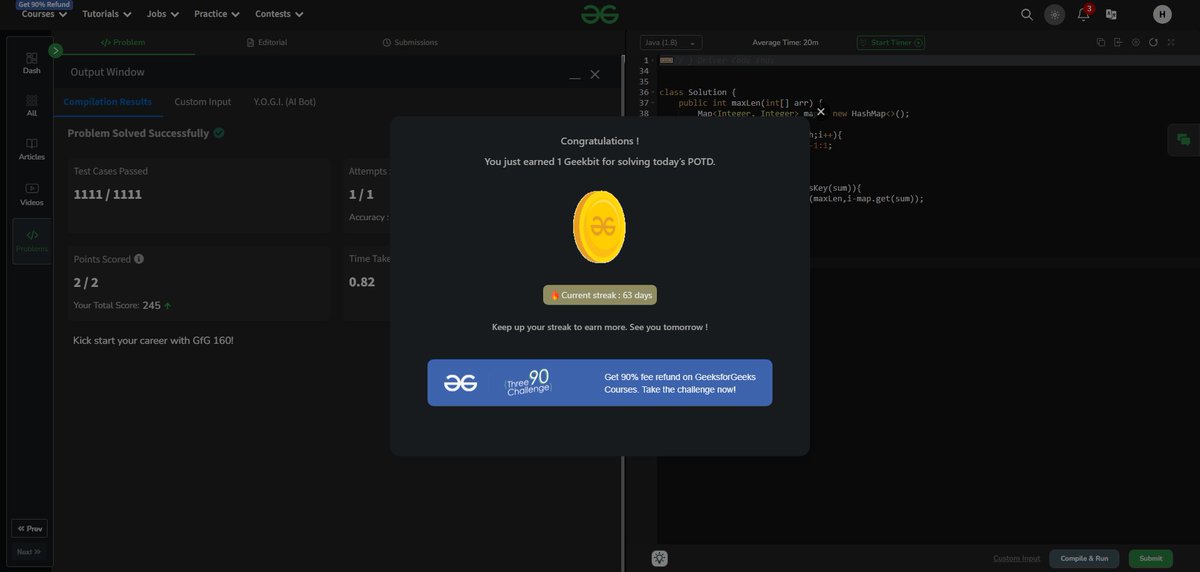Open the notifications bell icon
This screenshot has width=1200, height=572.
1083,14
